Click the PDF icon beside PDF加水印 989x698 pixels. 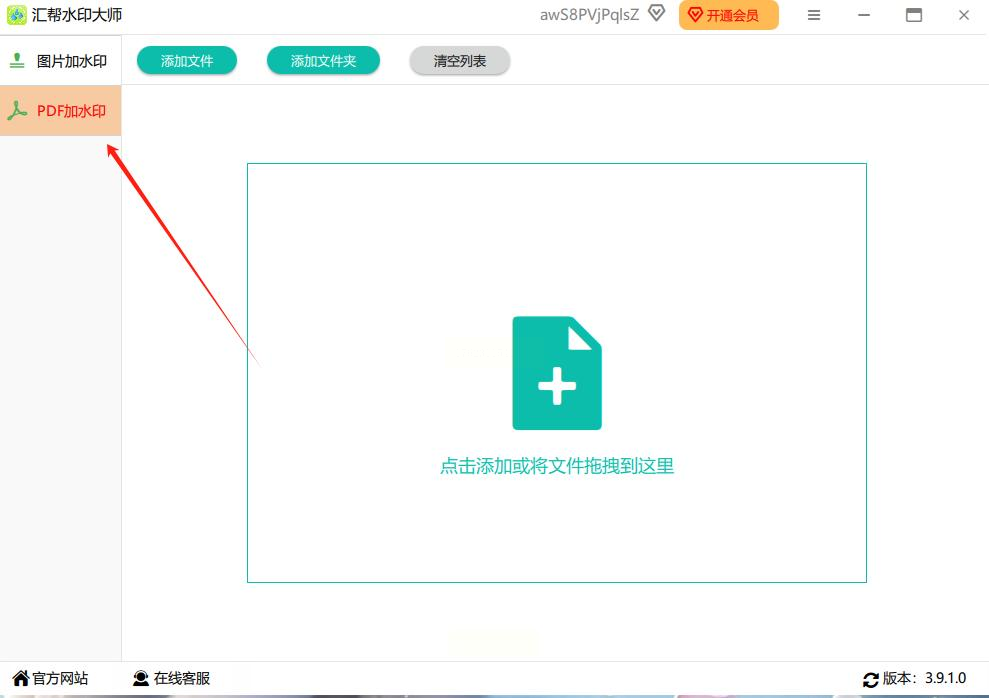pyautogui.click(x=17, y=111)
